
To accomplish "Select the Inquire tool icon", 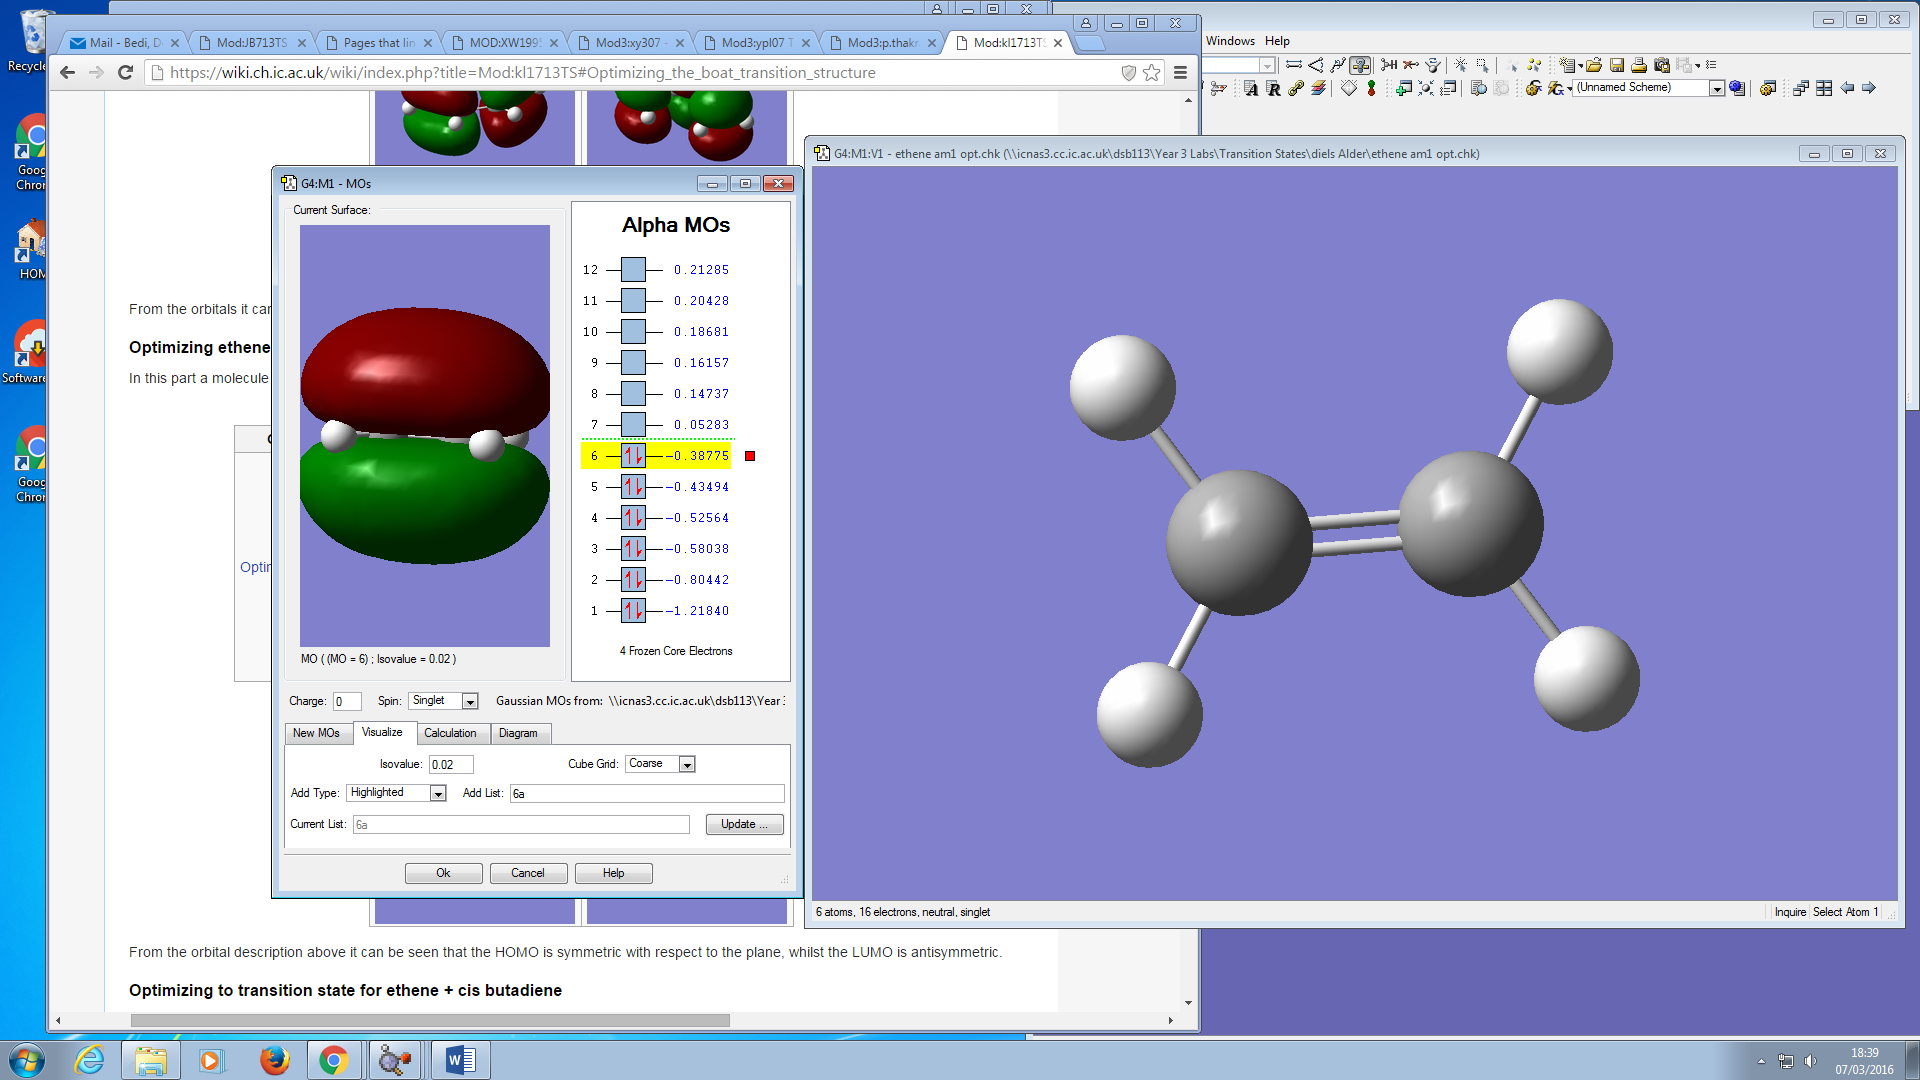I will (1360, 65).
